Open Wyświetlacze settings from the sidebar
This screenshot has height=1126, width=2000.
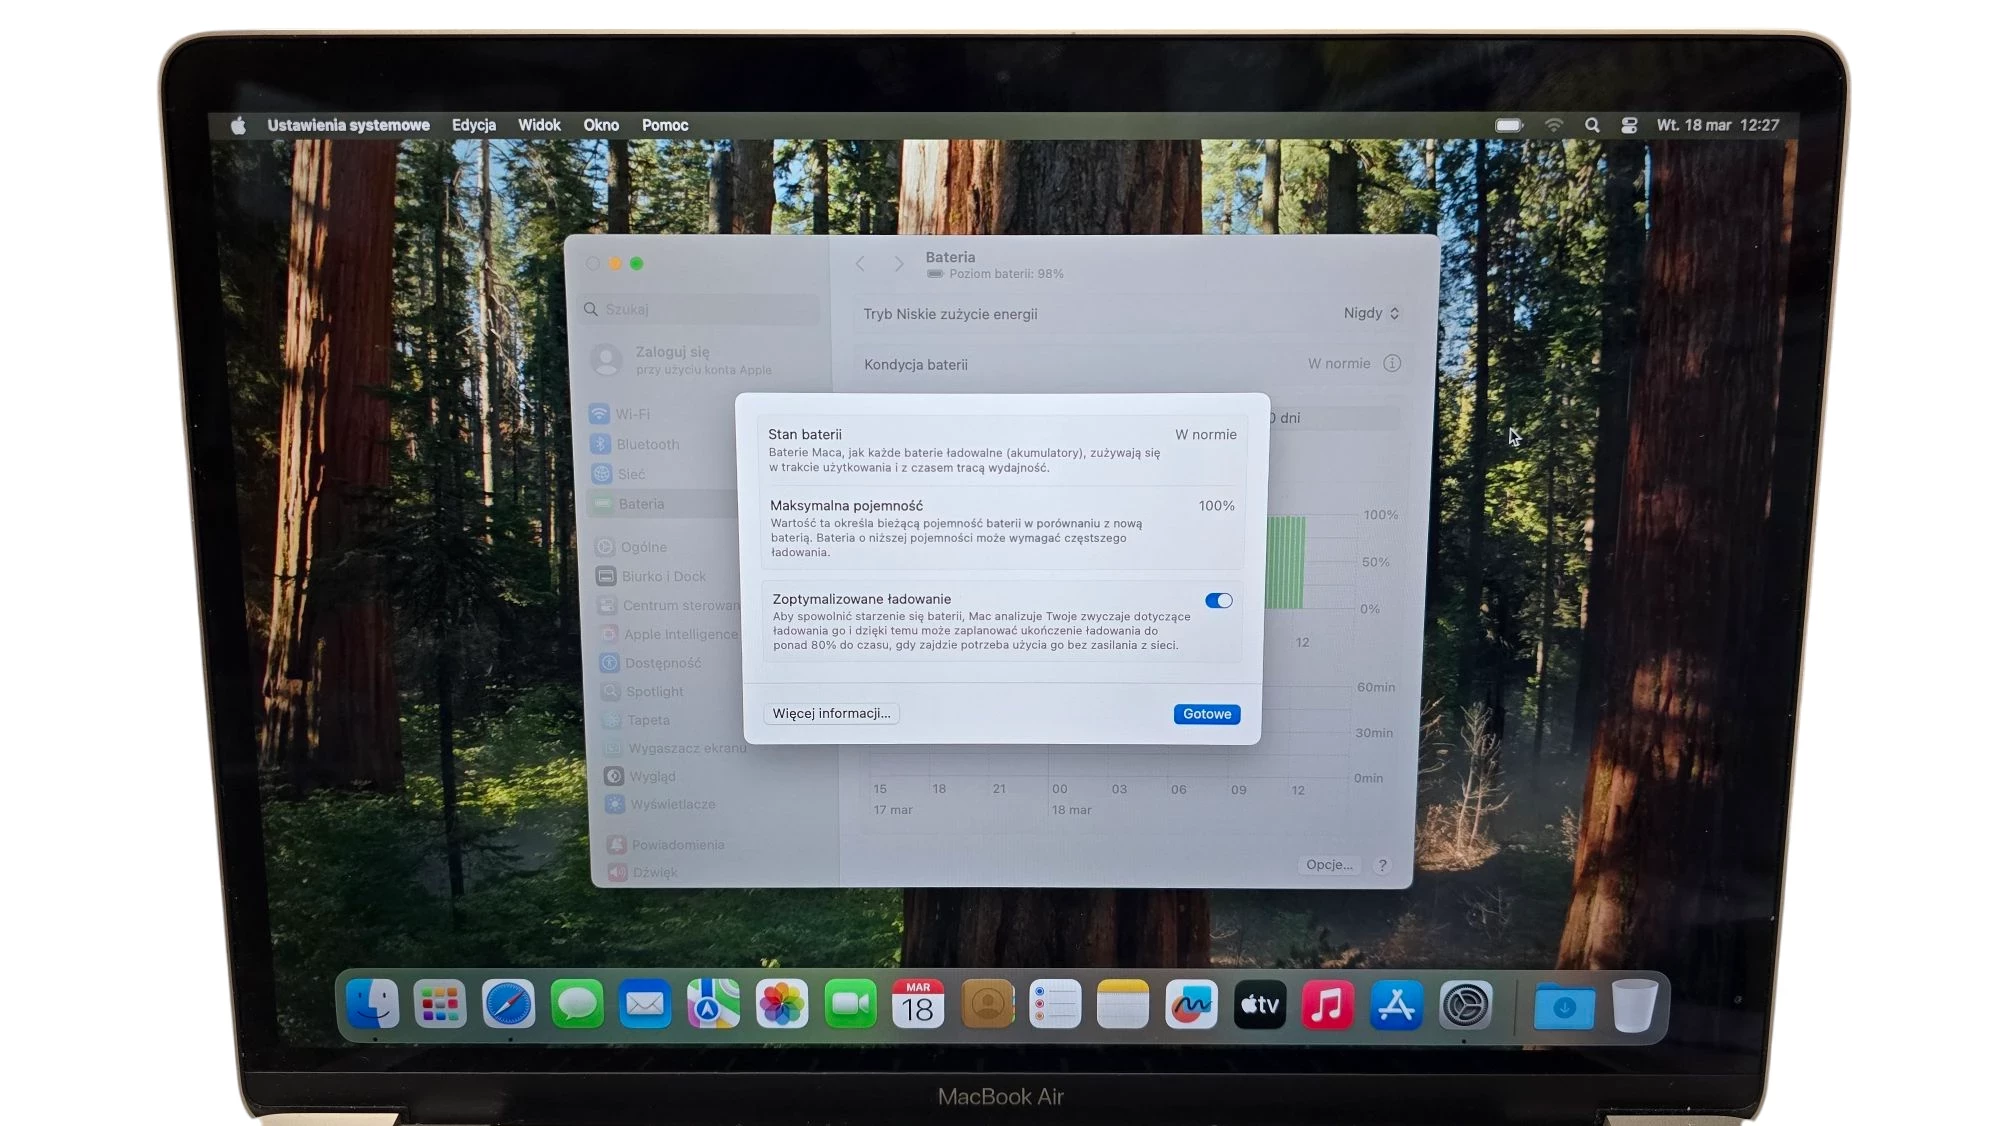click(668, 804)
